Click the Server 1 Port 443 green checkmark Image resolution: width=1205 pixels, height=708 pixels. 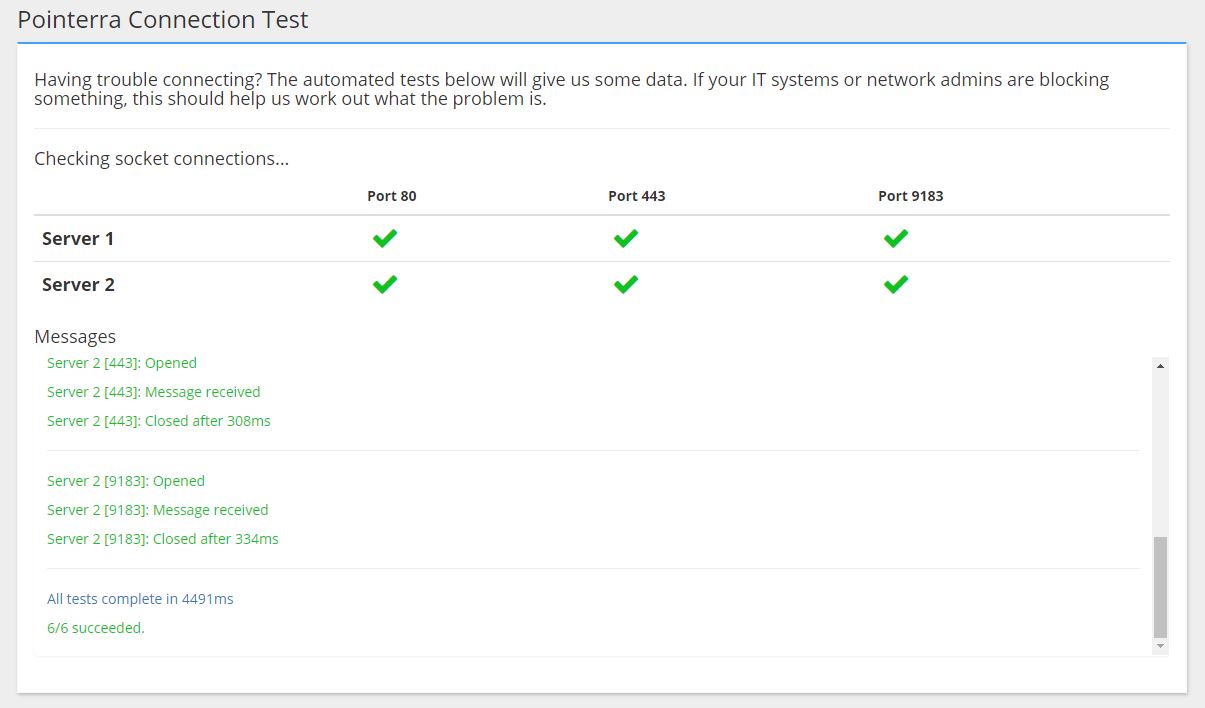pyautogui.click(x=626, y=238)
